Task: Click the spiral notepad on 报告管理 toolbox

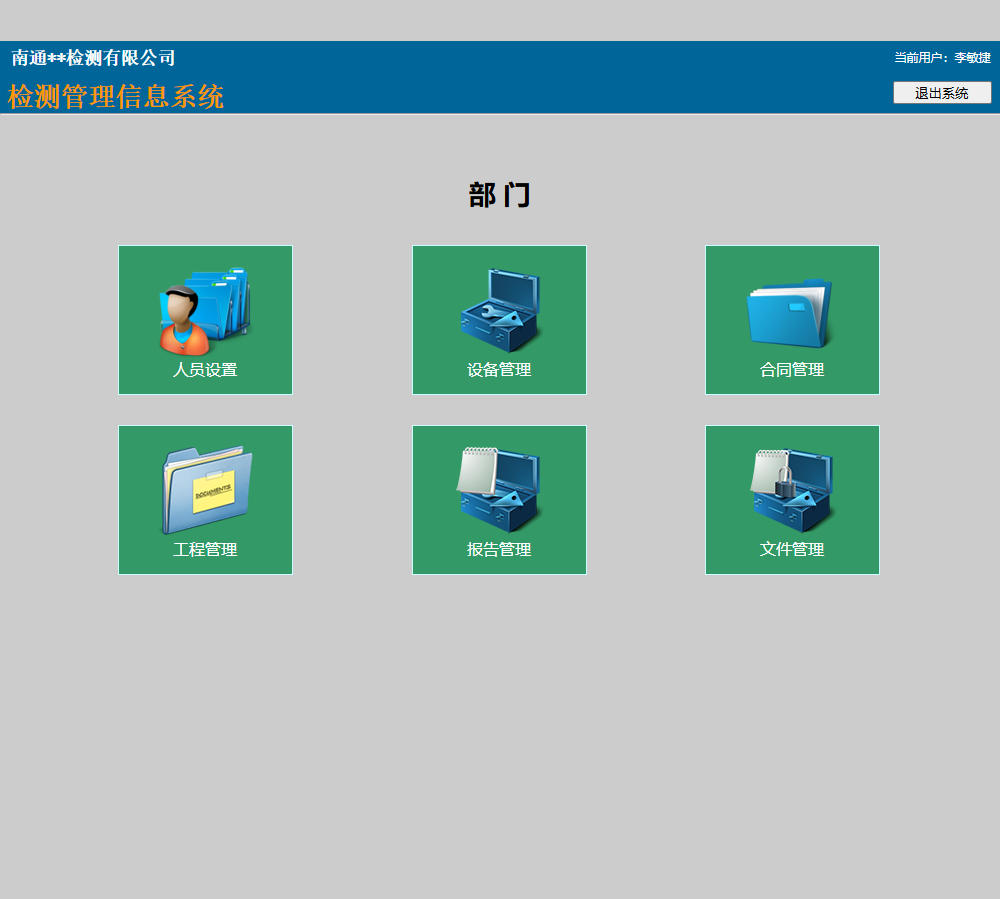Action: click(477, 470)
